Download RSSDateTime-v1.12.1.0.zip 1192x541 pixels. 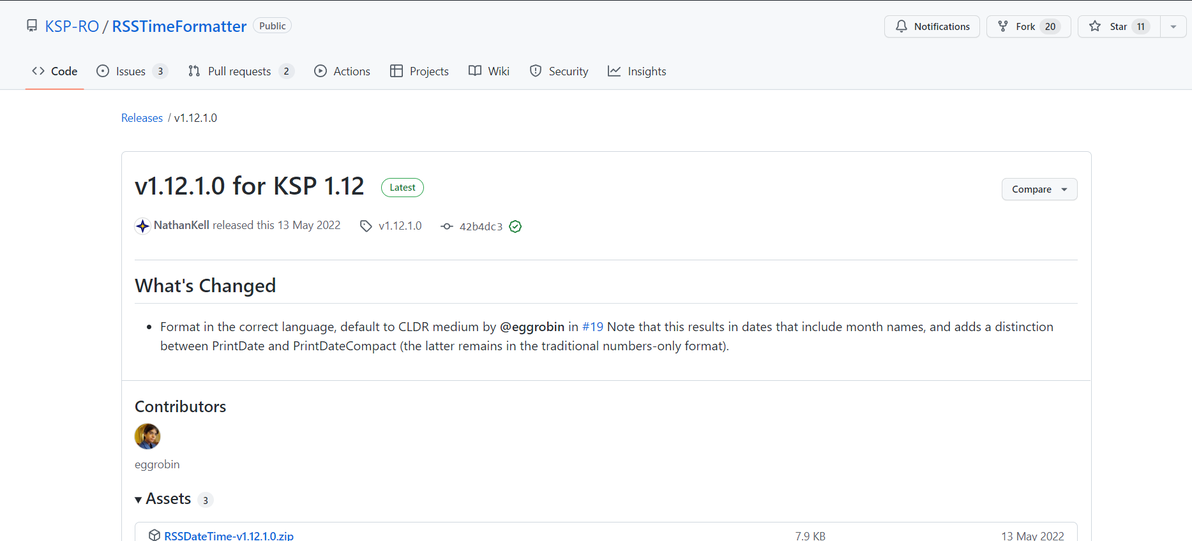229,536
